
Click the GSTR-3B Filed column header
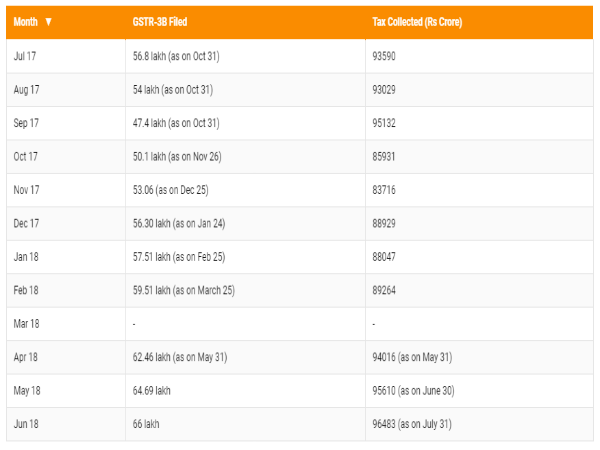160,21
